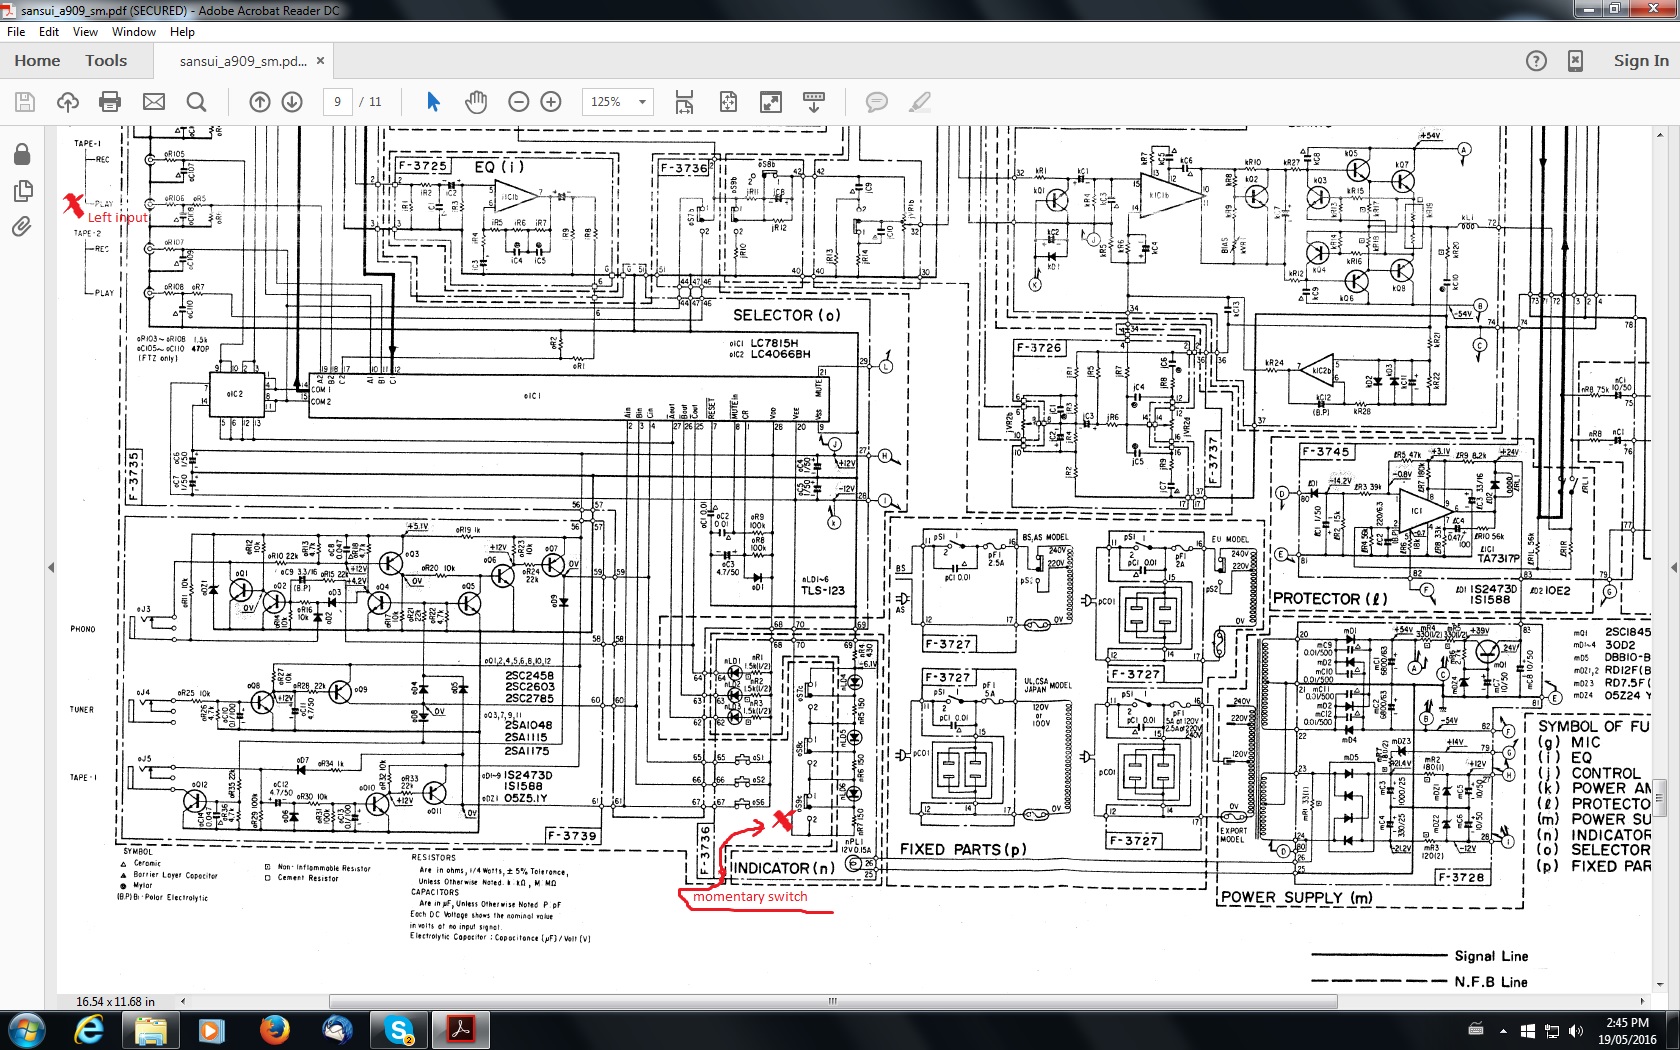Expand the right tools pane arrow

[x=1673, y=567]
